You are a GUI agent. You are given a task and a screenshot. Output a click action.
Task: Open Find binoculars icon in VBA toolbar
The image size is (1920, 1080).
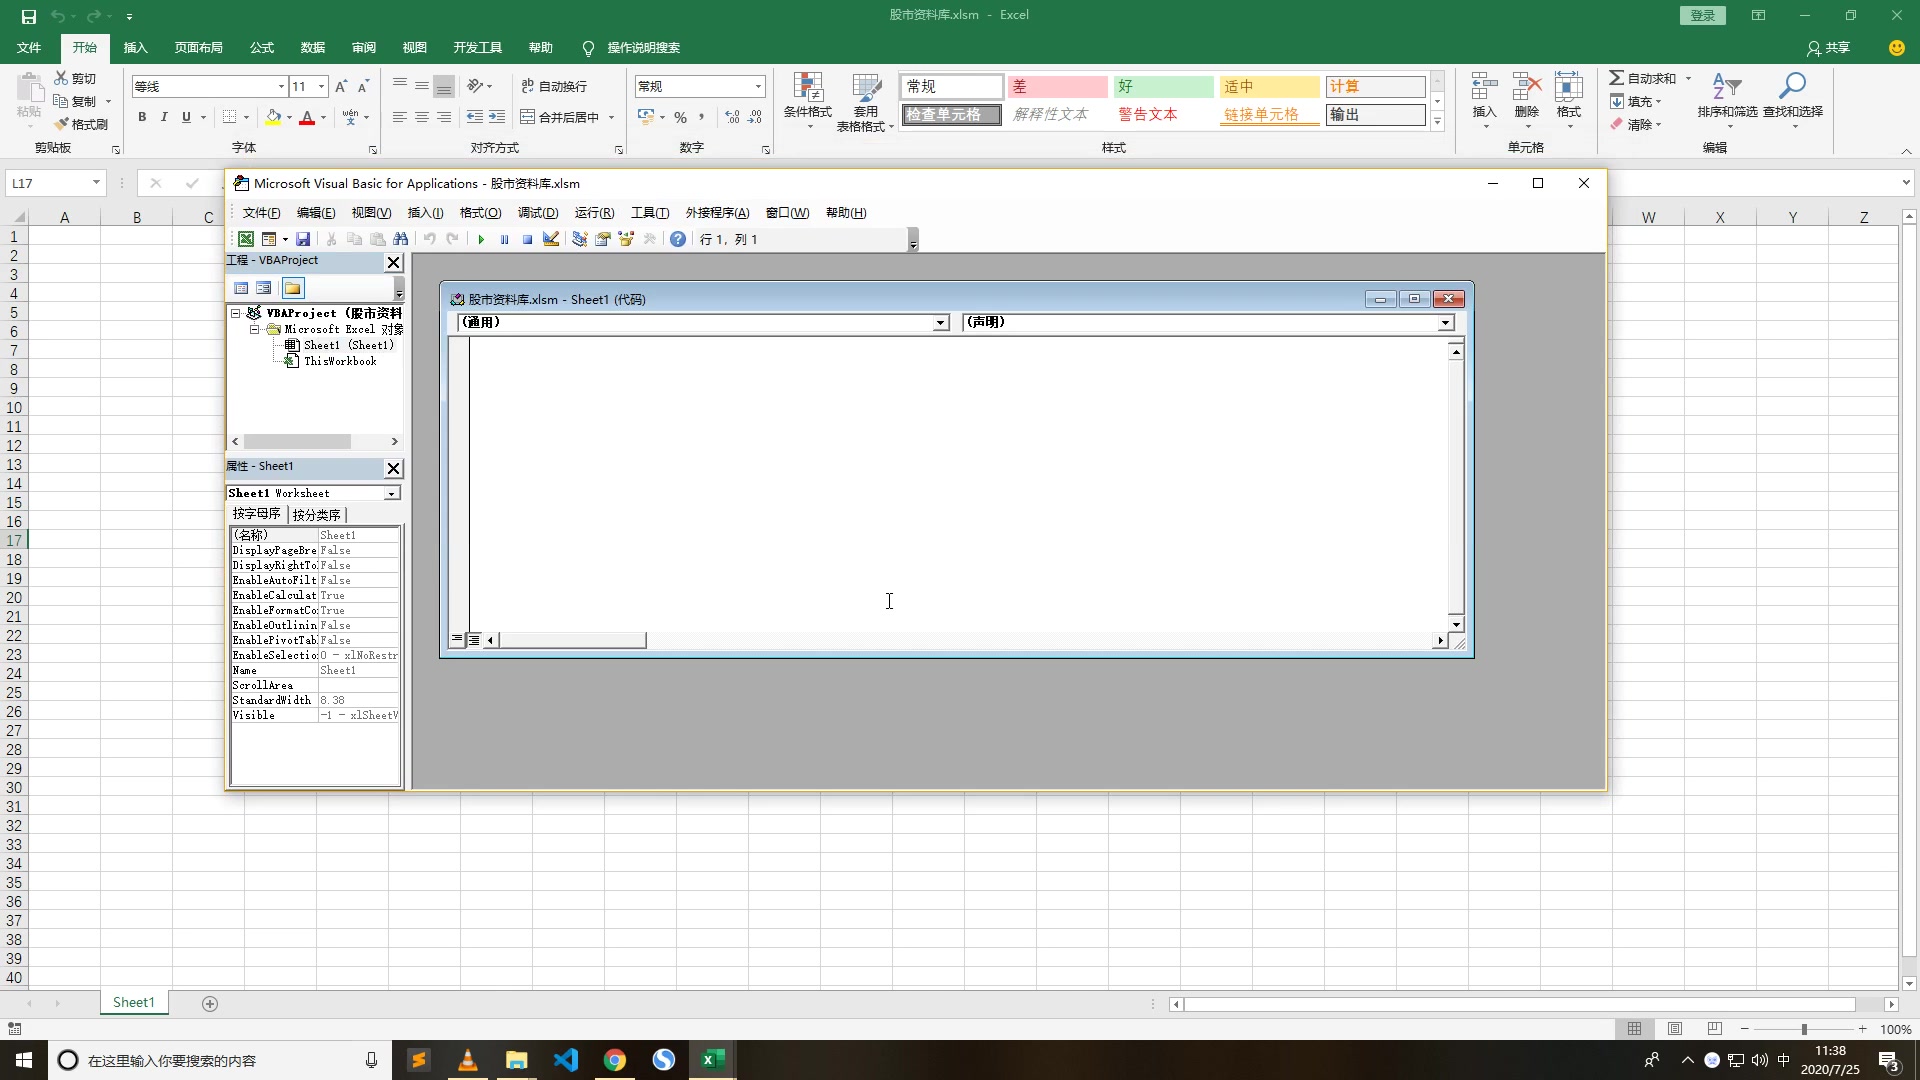[401, 239]
